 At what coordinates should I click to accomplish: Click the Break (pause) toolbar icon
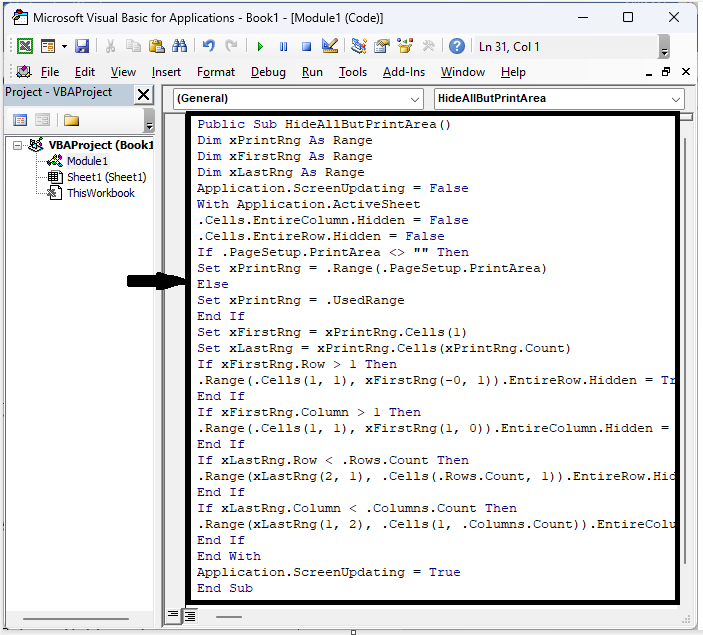coord(284,46)
